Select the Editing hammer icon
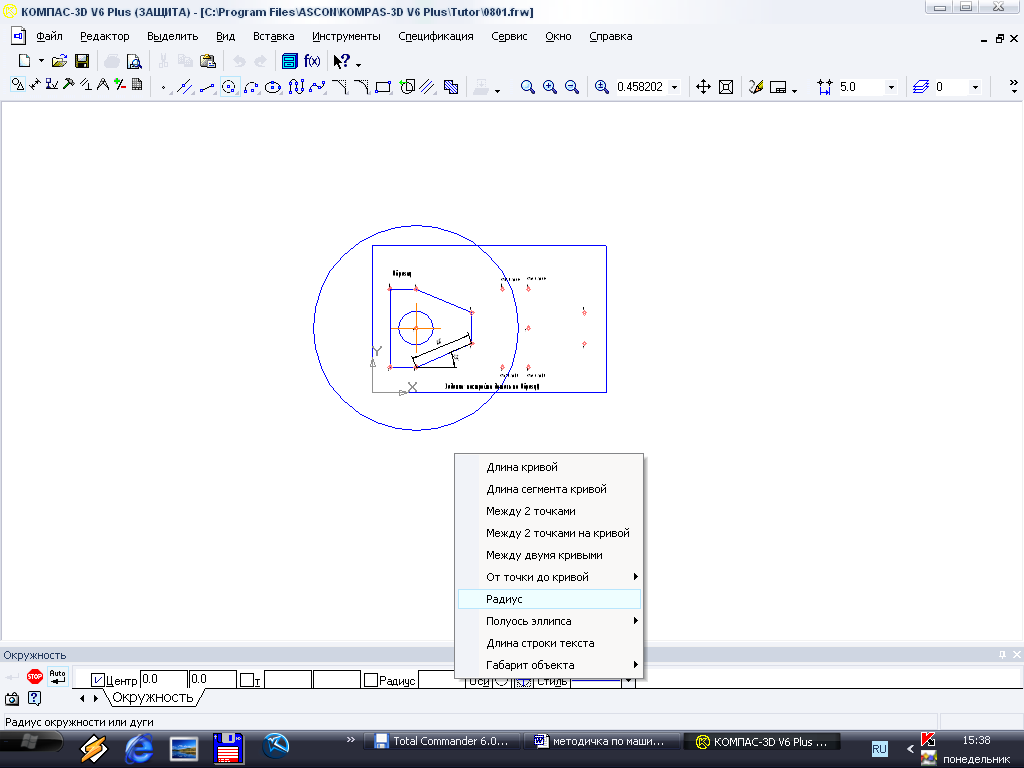This screenshot has height=768, width=1024. click(x=69, y=85)
